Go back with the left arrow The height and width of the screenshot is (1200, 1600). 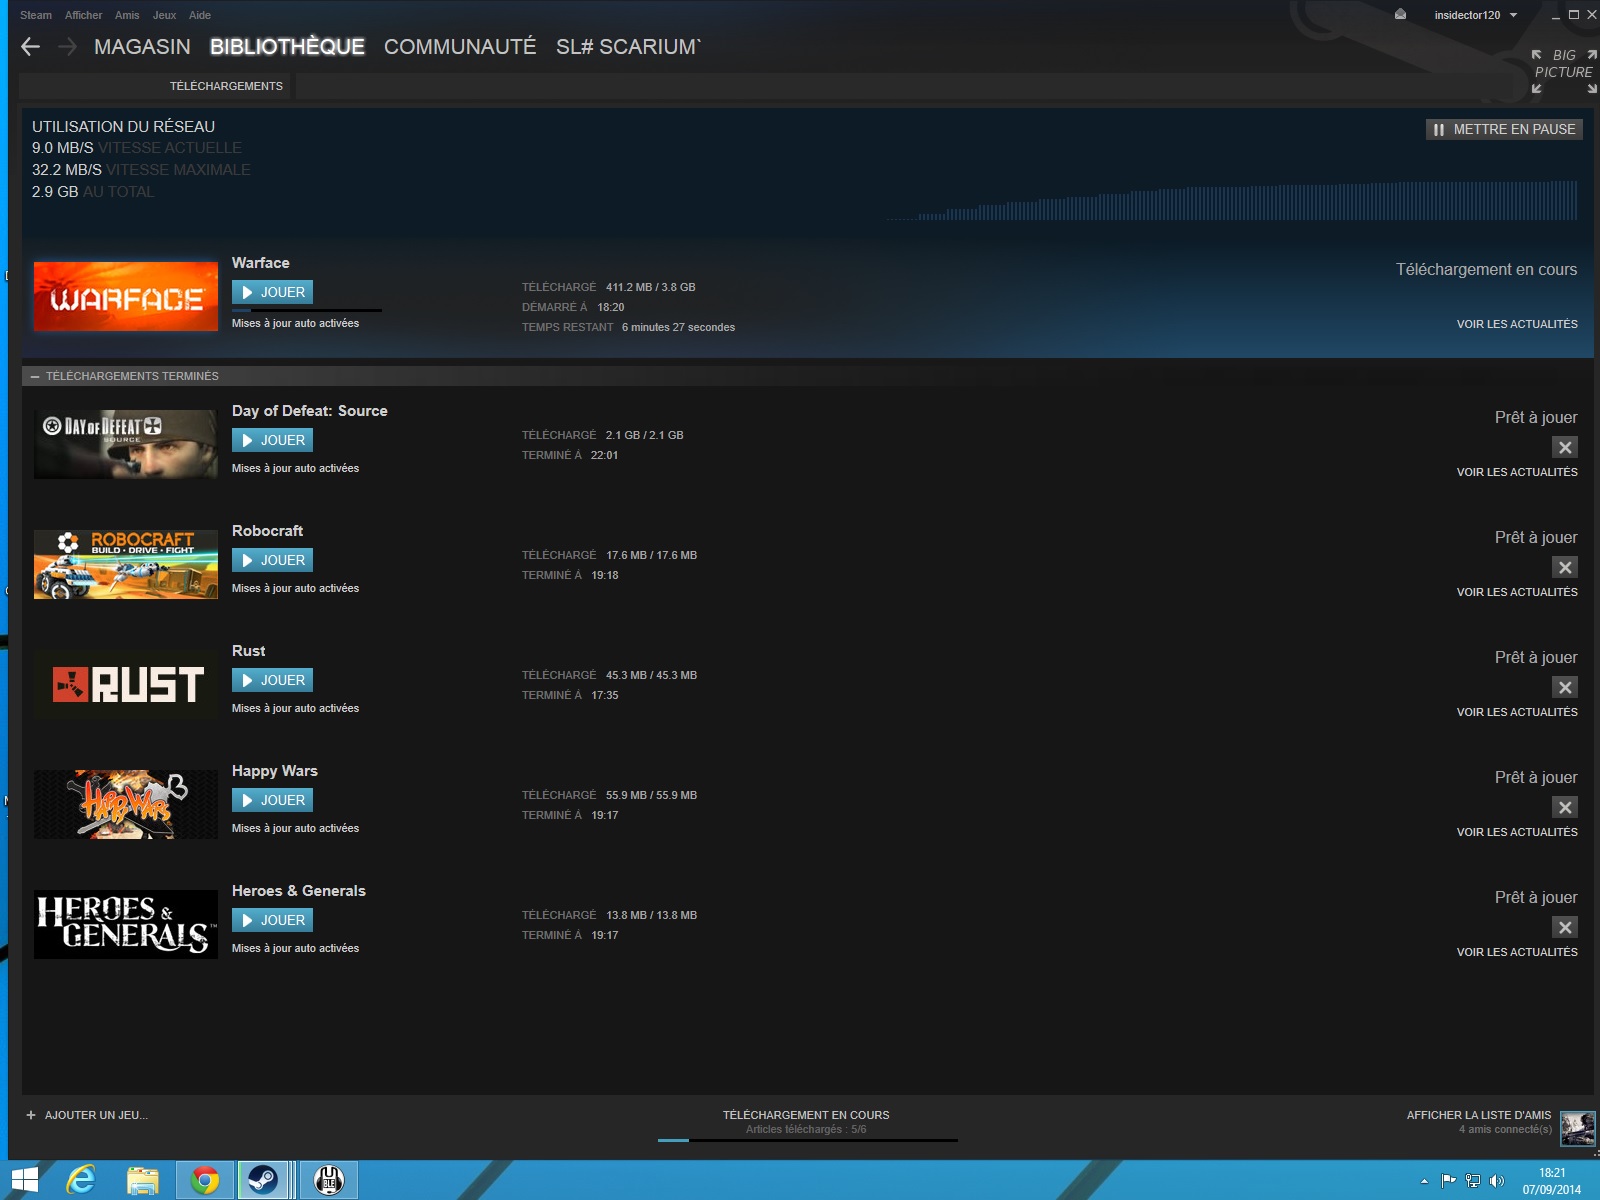coord(31,47)
